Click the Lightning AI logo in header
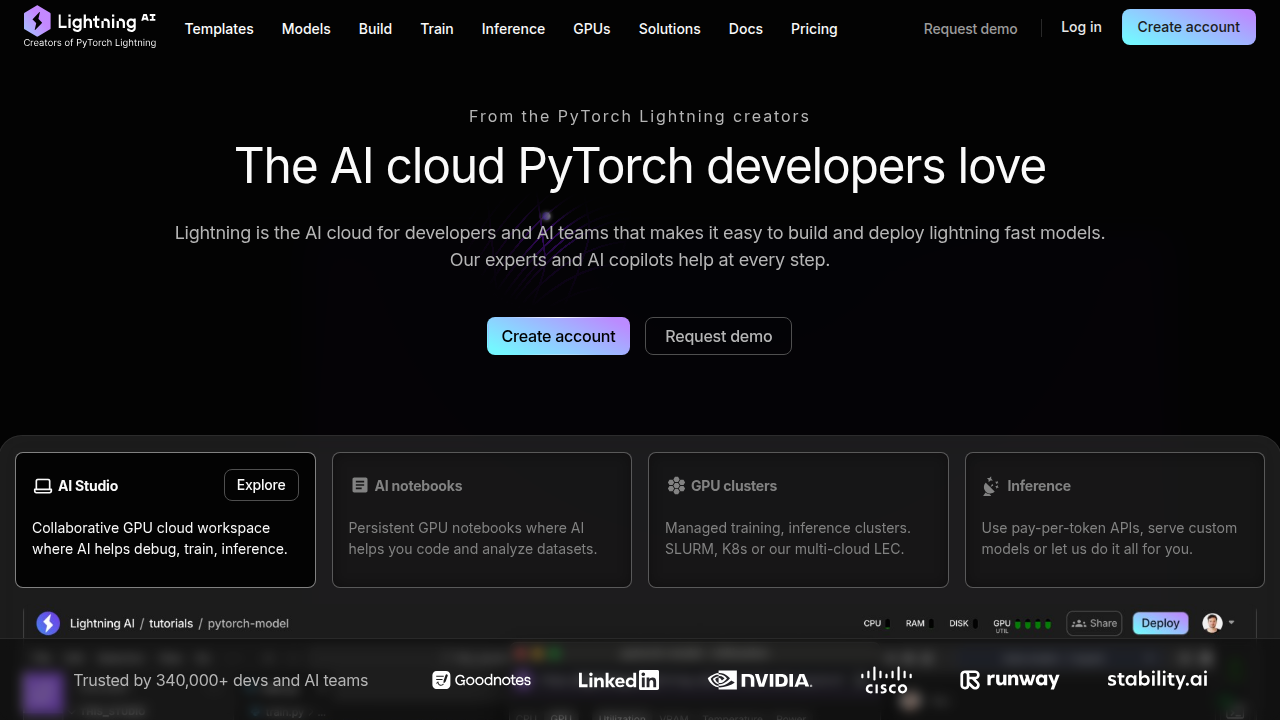 click(90, 27)
